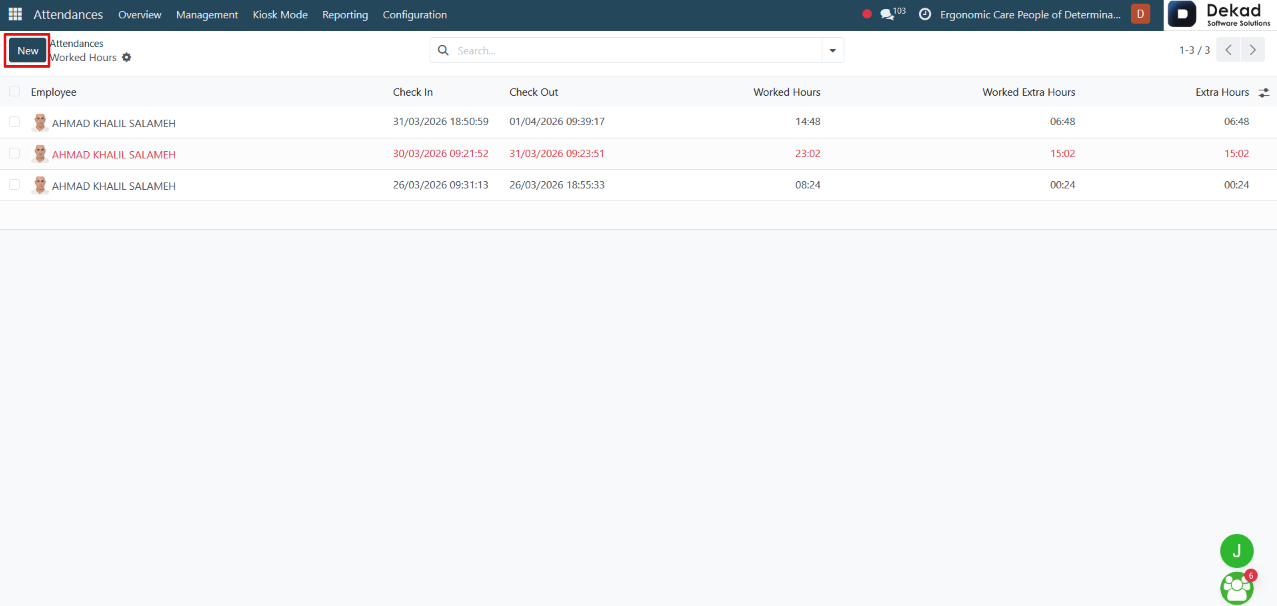The width and height of the screenshot is (1277, 606).
Task: Select checkbox for 31/03/2026 18:50:59 row
Action: click(x=14, y=122)
